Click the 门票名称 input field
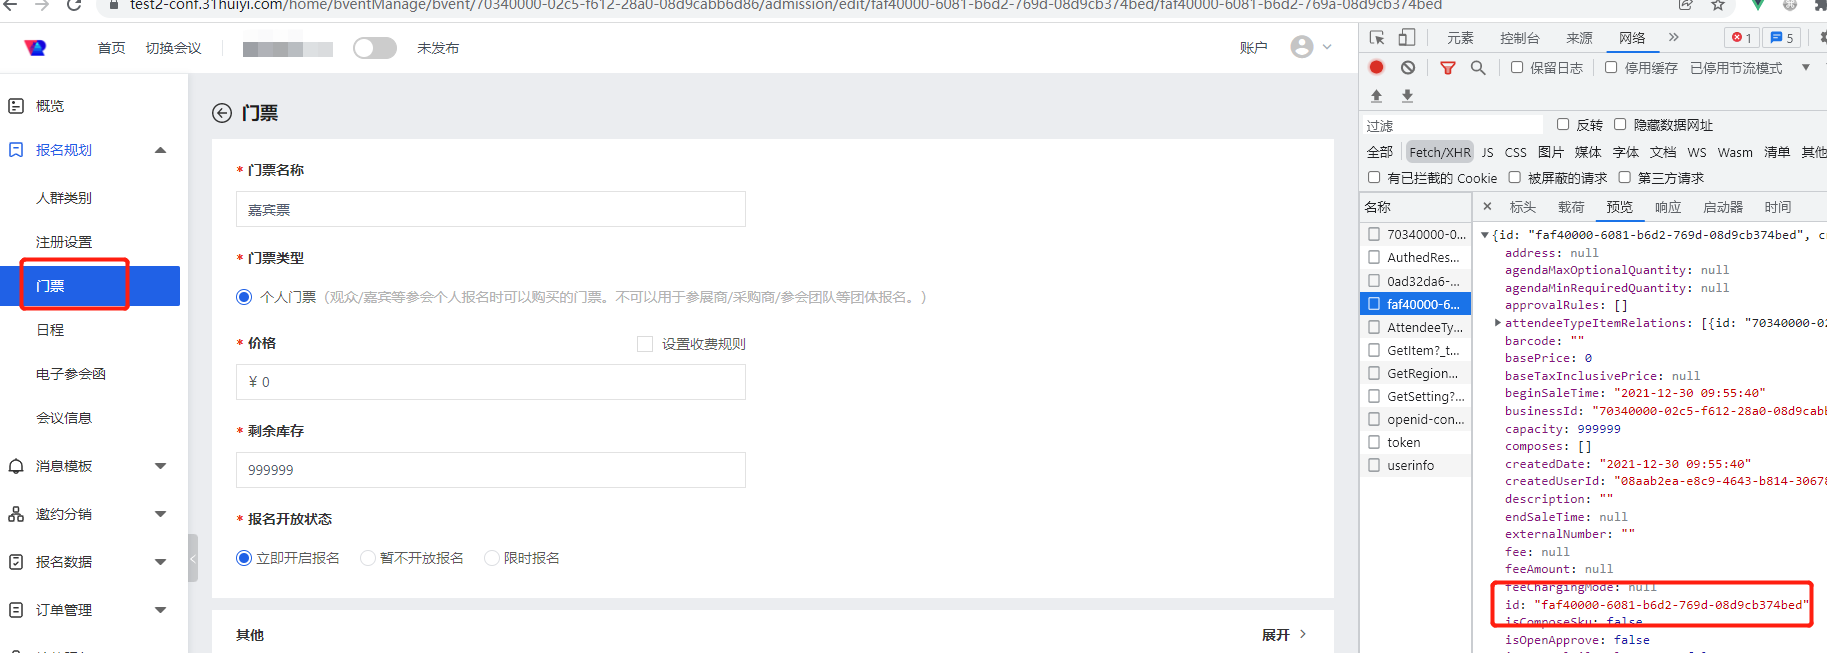This screenshot has height=653, width=1827. tap(491, 210)
